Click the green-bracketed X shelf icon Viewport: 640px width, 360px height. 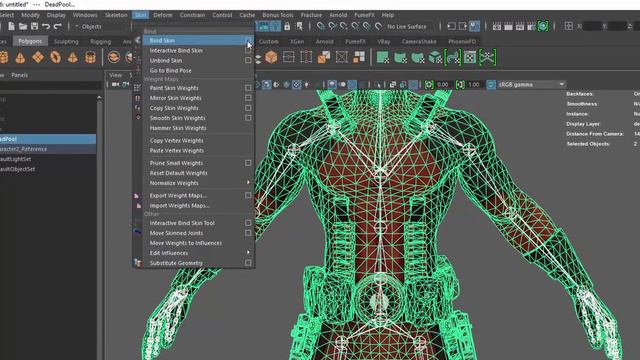pyautogui.click(x=487, y=57)
